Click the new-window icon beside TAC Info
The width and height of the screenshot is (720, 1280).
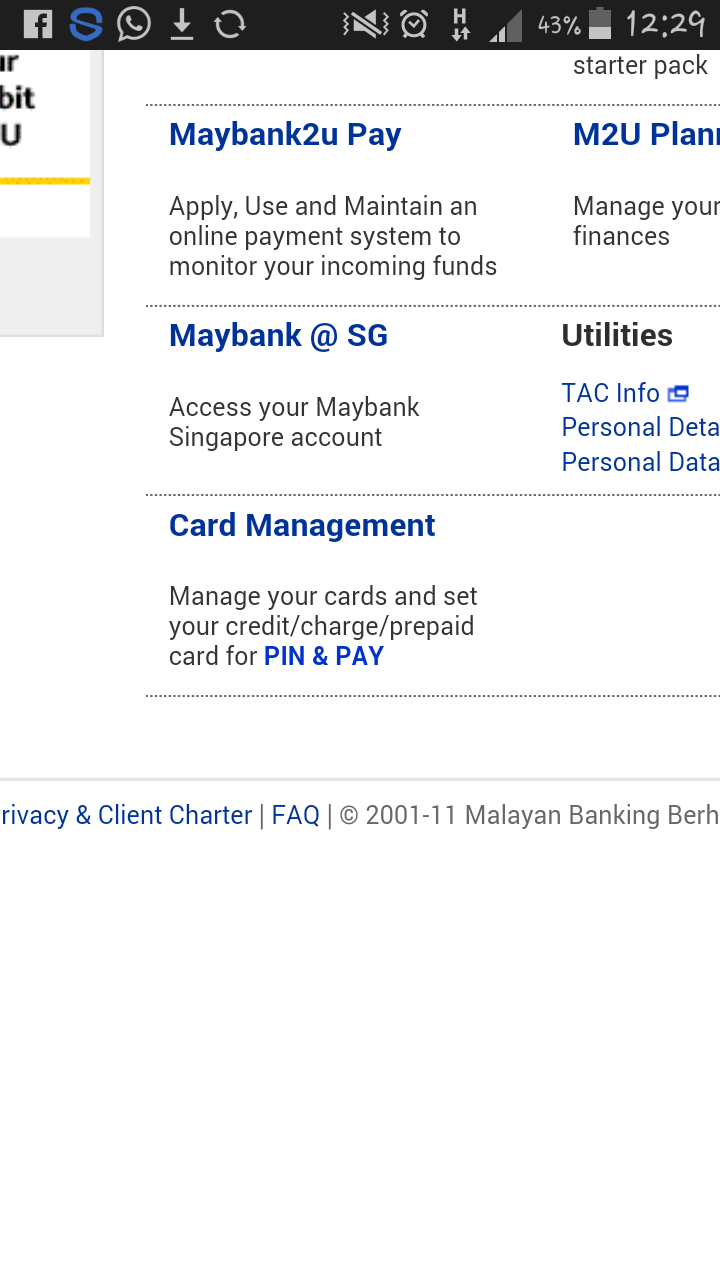pos(678,394)
